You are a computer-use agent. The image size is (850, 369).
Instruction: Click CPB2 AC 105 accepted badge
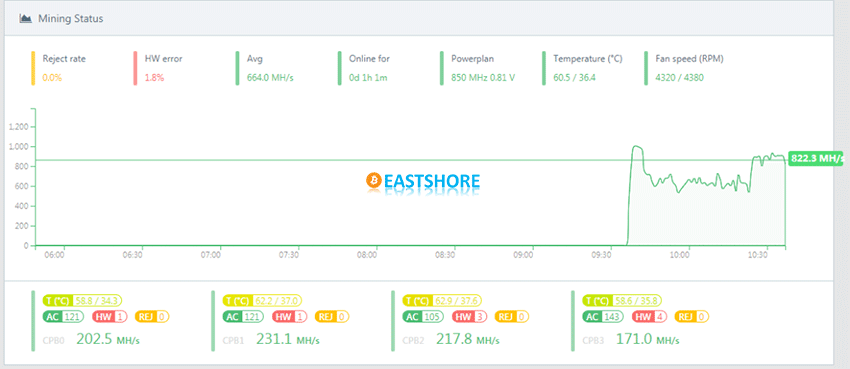[x=423, y=316]
